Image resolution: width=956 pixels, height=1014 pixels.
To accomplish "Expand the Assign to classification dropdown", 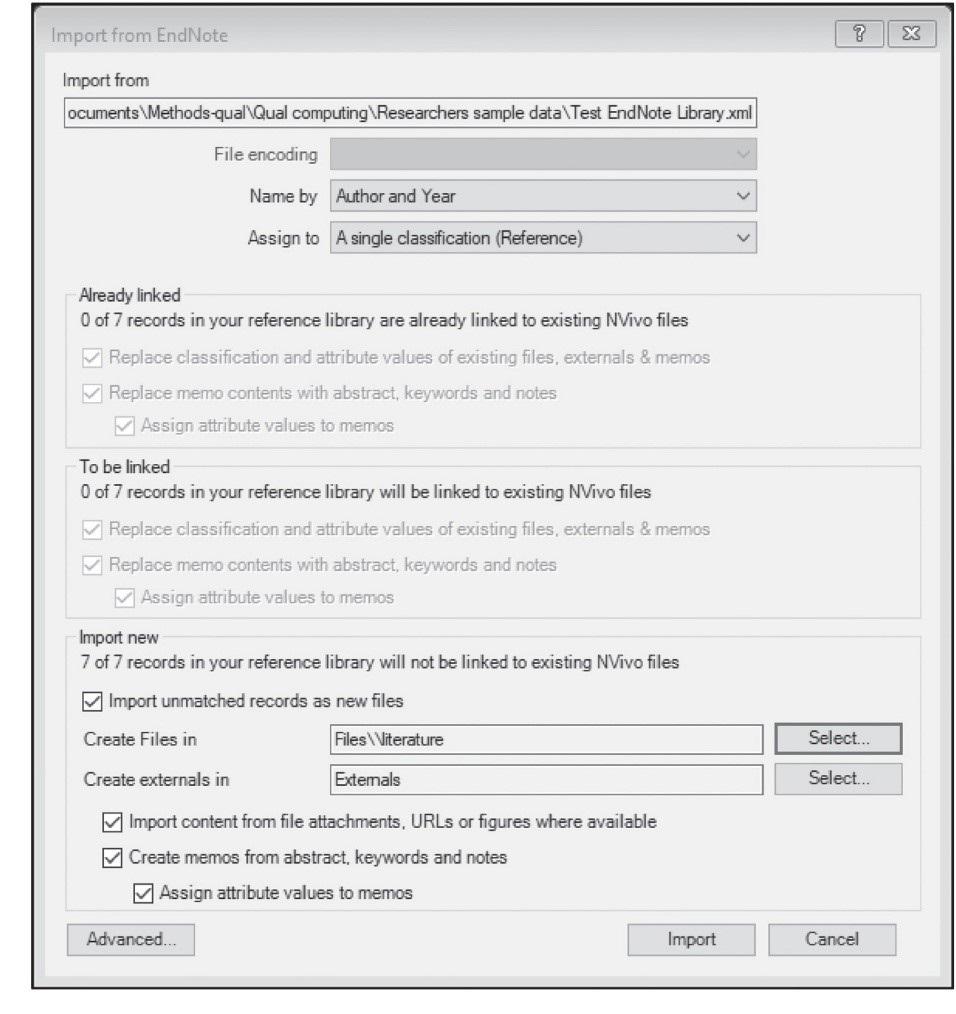I will (x=543, y=238).
